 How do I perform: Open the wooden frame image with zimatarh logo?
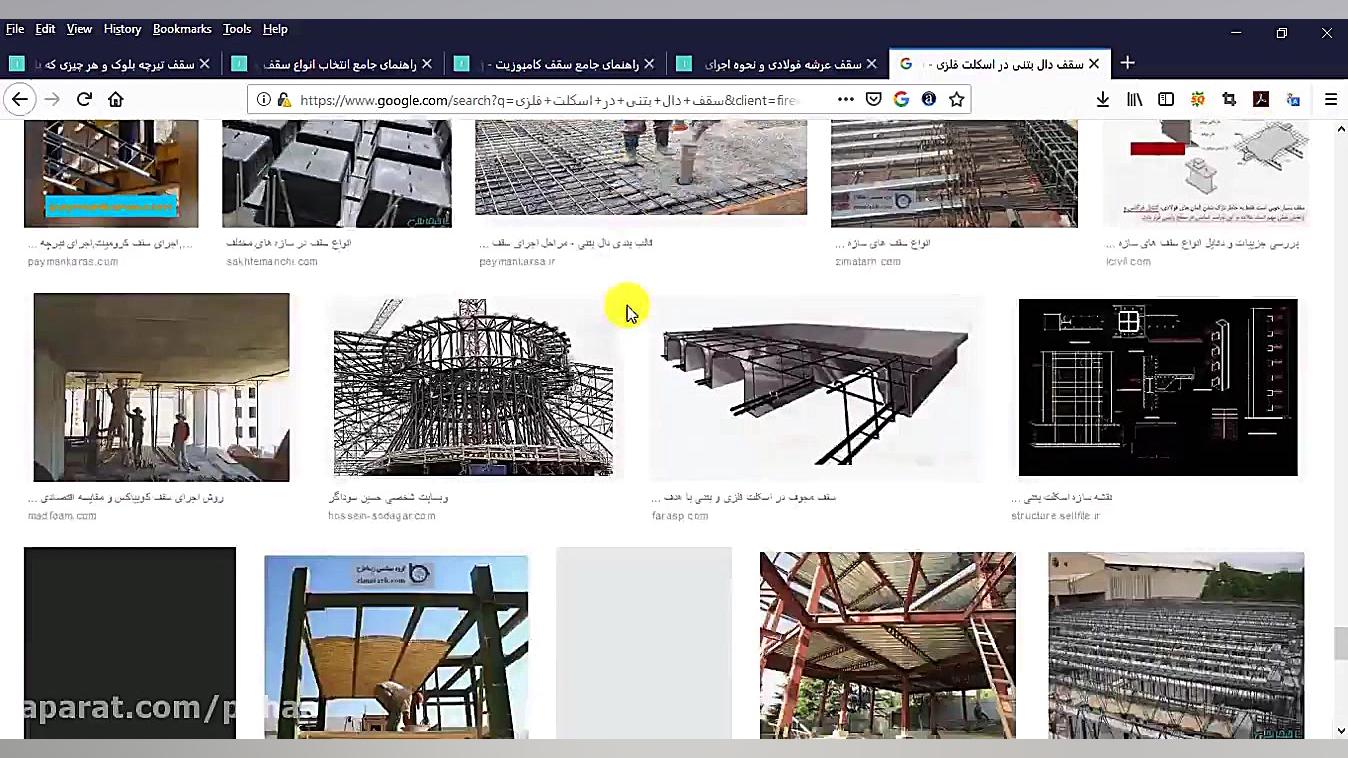click(396, 647)
